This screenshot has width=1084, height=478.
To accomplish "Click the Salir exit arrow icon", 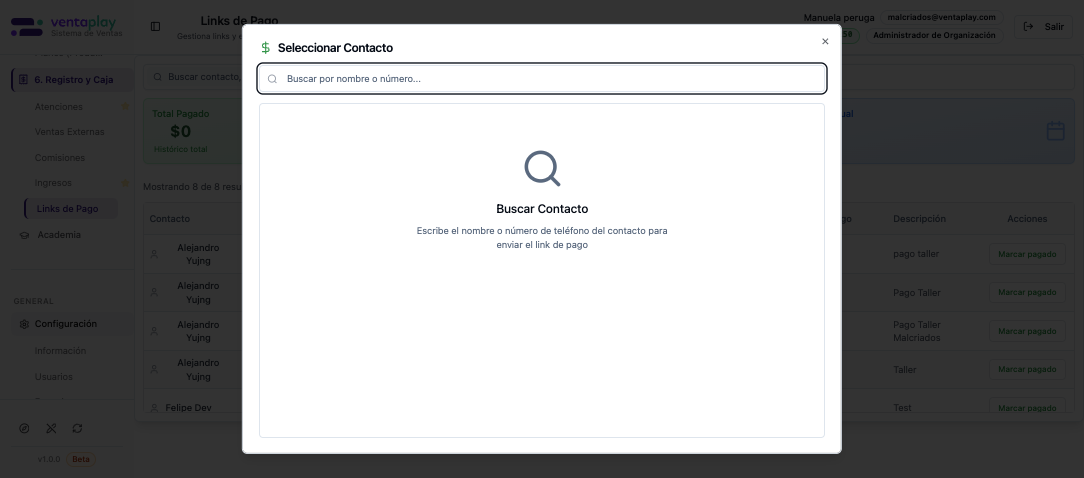I will (x=1028, y=26).
